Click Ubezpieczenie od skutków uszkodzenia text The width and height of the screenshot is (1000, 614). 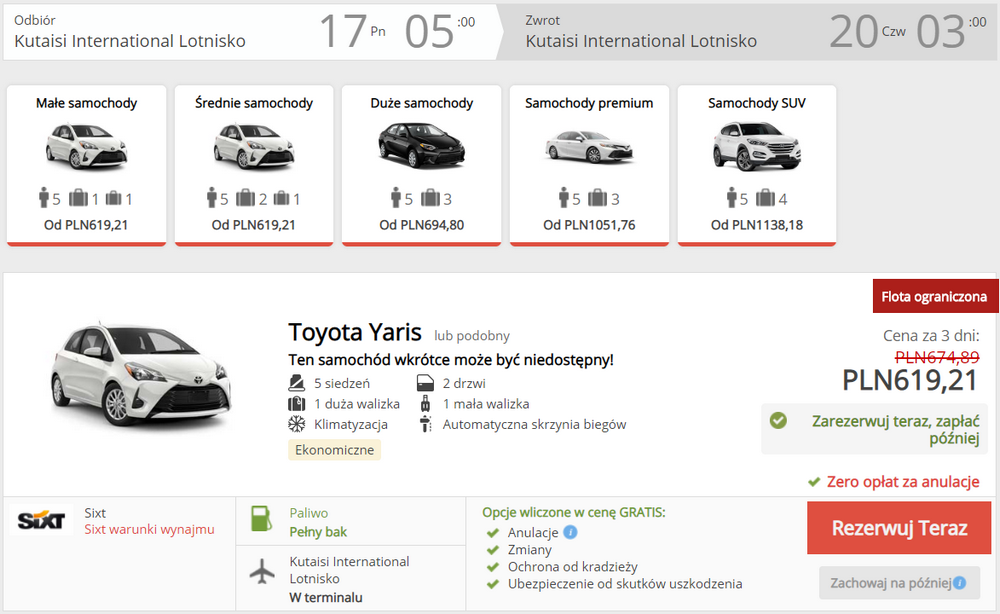click(625, 584)
